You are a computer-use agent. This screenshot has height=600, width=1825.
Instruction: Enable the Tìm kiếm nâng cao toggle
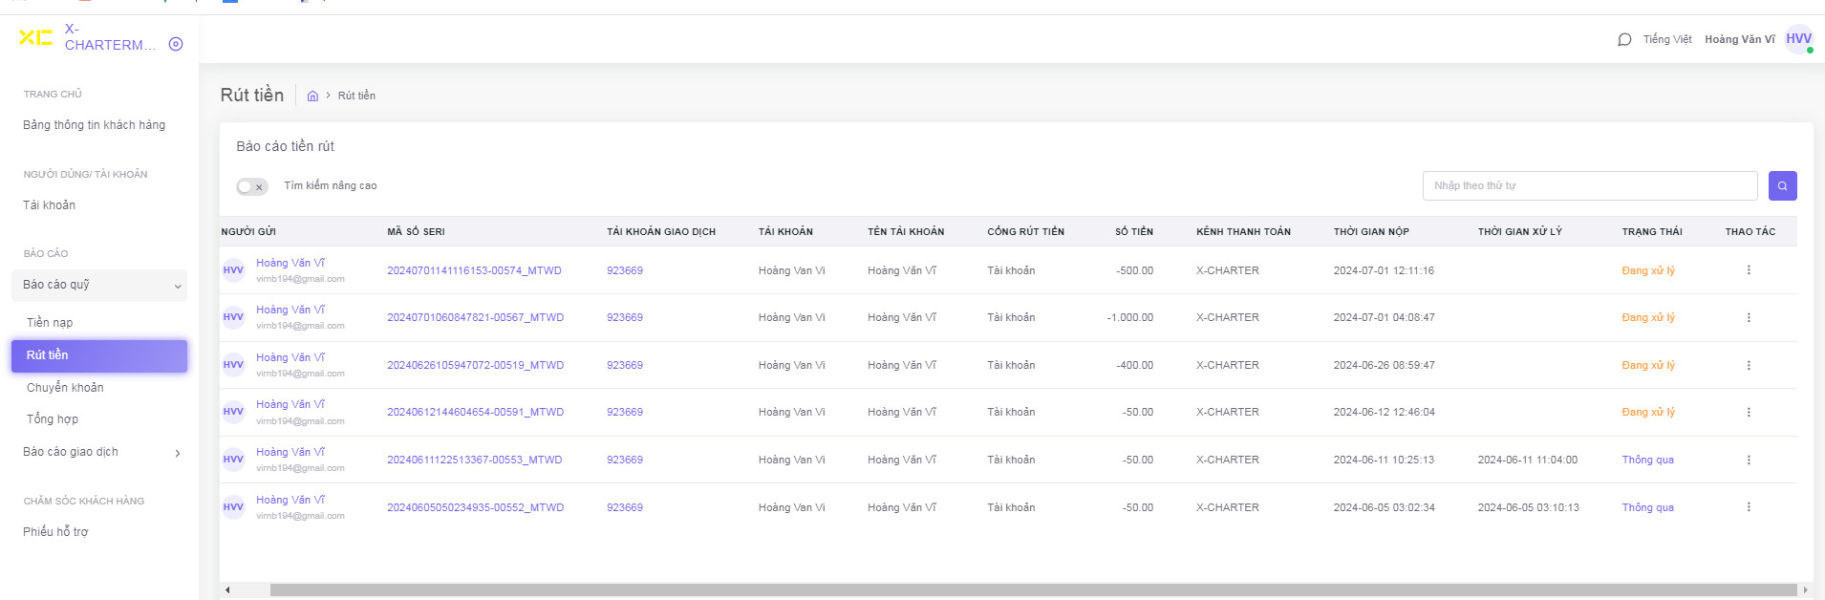(252, 187)
